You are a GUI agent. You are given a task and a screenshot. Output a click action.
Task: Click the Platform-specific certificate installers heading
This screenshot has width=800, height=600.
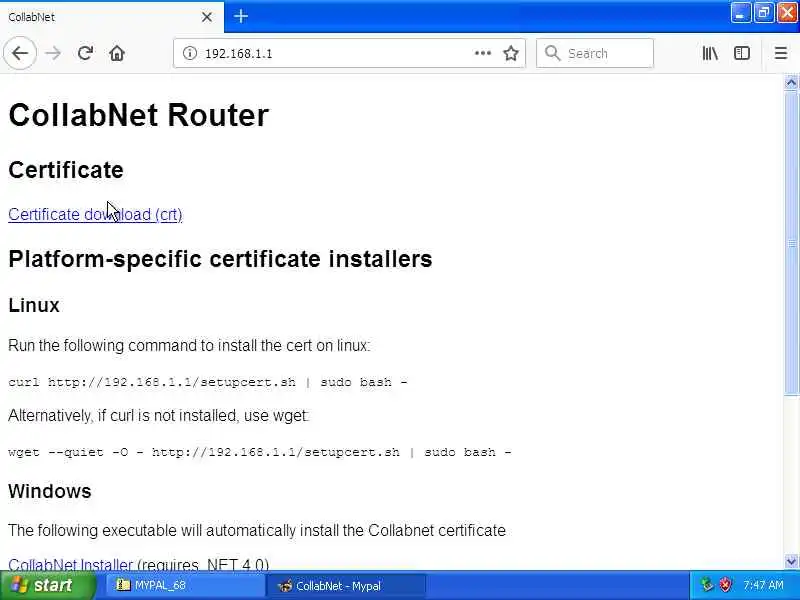(220, 259)
